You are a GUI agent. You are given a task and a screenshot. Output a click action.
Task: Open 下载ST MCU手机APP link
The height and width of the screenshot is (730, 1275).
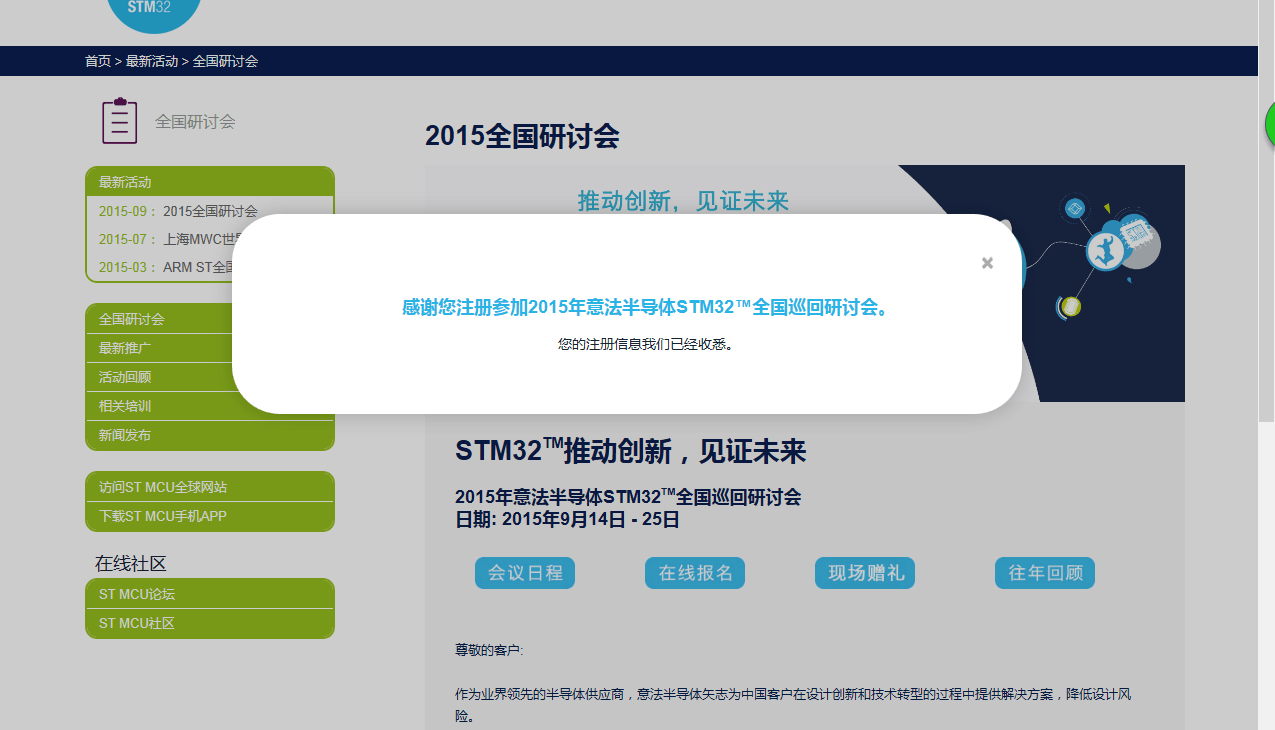tap(210, 516)
